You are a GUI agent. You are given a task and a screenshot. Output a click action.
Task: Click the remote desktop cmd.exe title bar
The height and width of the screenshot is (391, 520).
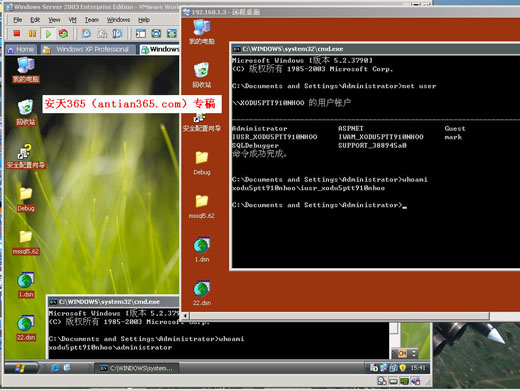coord(375,49)
